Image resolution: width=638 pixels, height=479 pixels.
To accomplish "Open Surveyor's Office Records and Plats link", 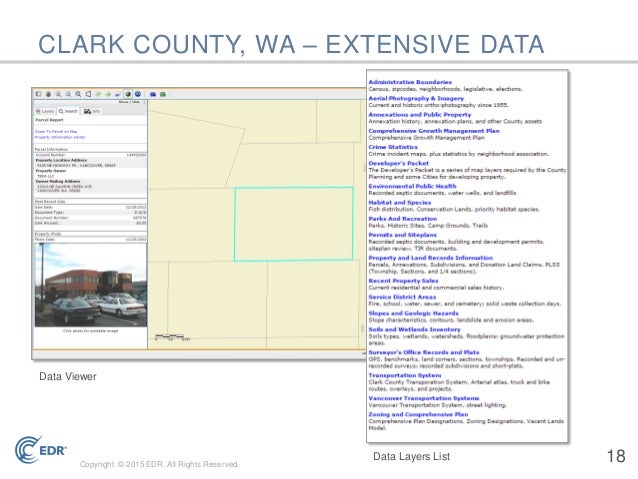I will pos(424,352).
